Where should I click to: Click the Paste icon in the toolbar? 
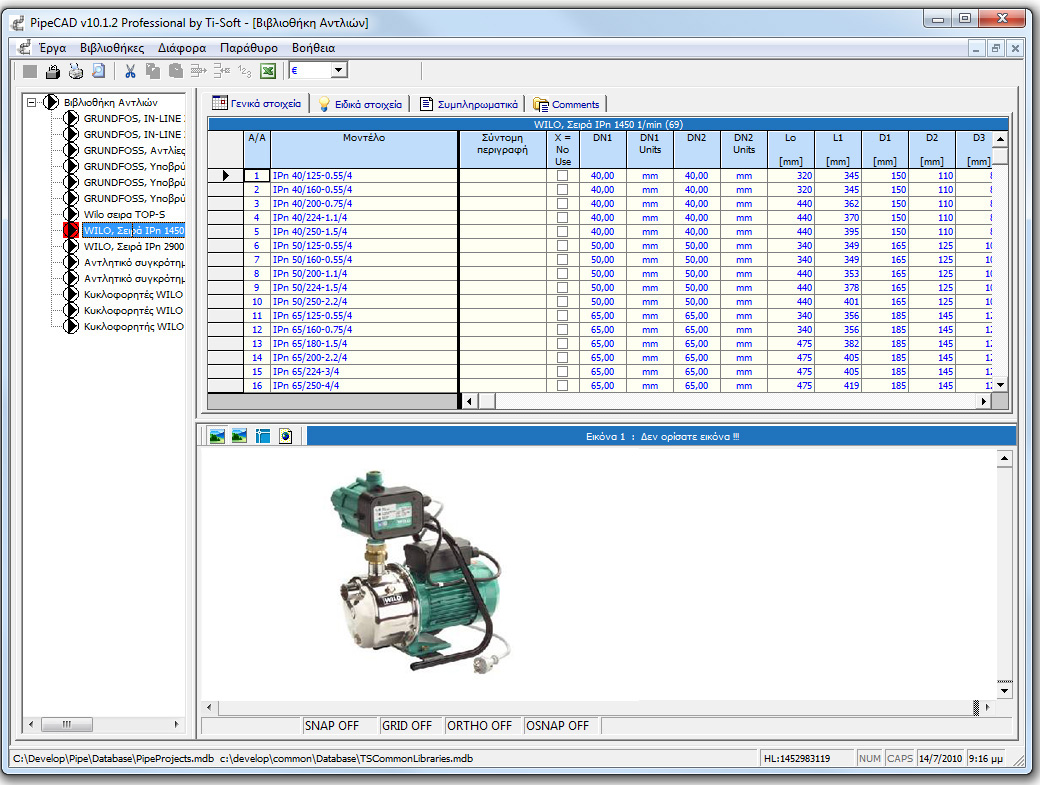(x=175, y=71)
